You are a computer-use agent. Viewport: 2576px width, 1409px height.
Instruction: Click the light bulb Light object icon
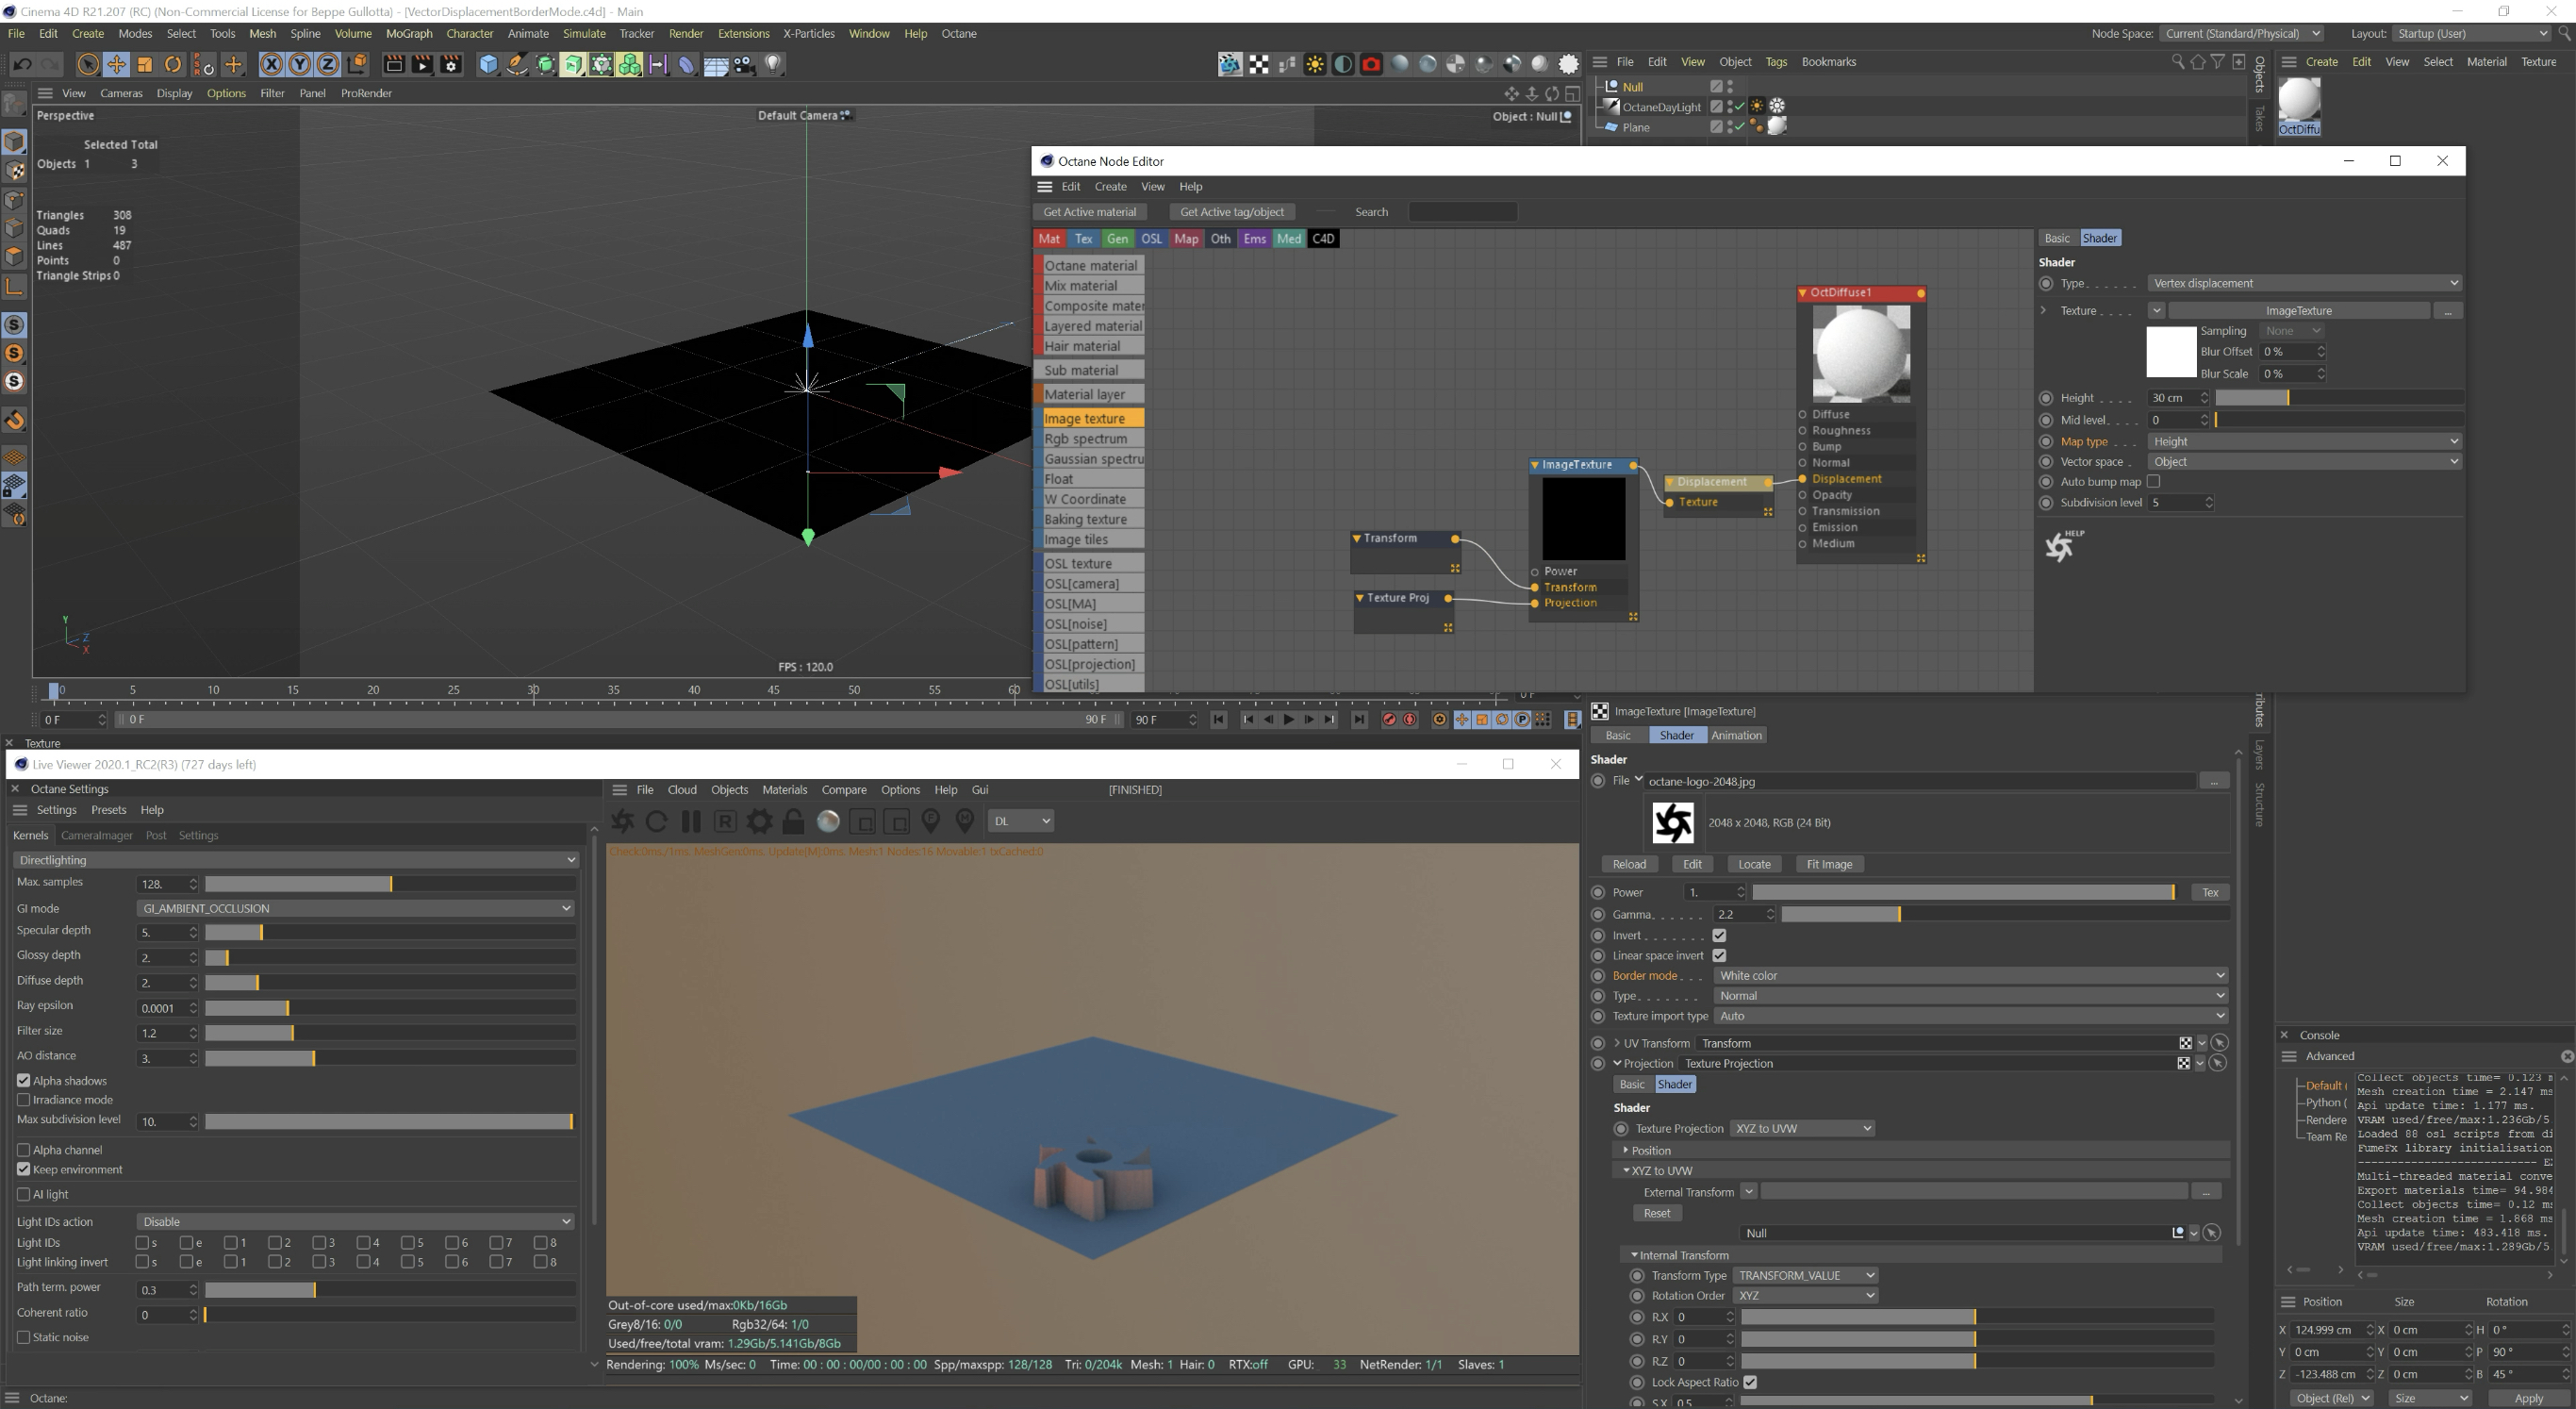[x=773, y=65]
